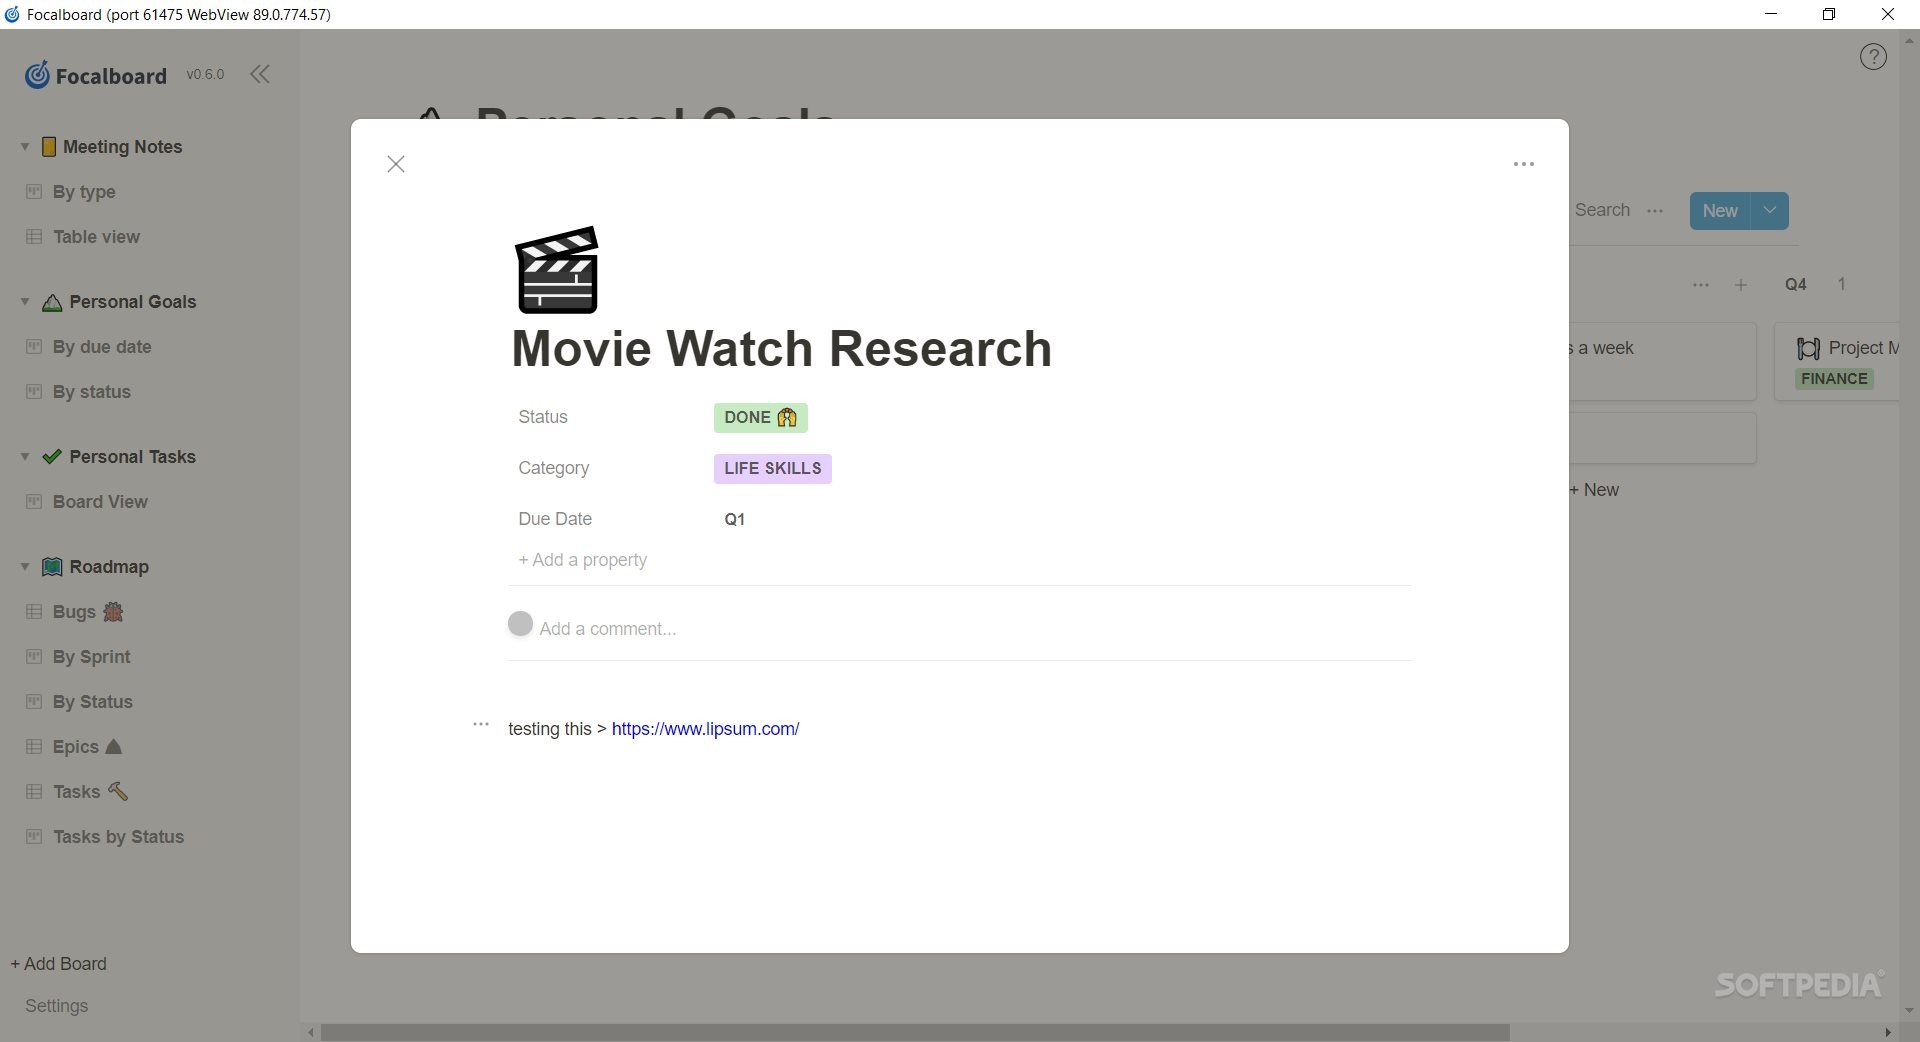The height and width of the screenshot is (1042, 1920).
Task: Open the Bugs view in Roadmap
Action: [74, 612]
